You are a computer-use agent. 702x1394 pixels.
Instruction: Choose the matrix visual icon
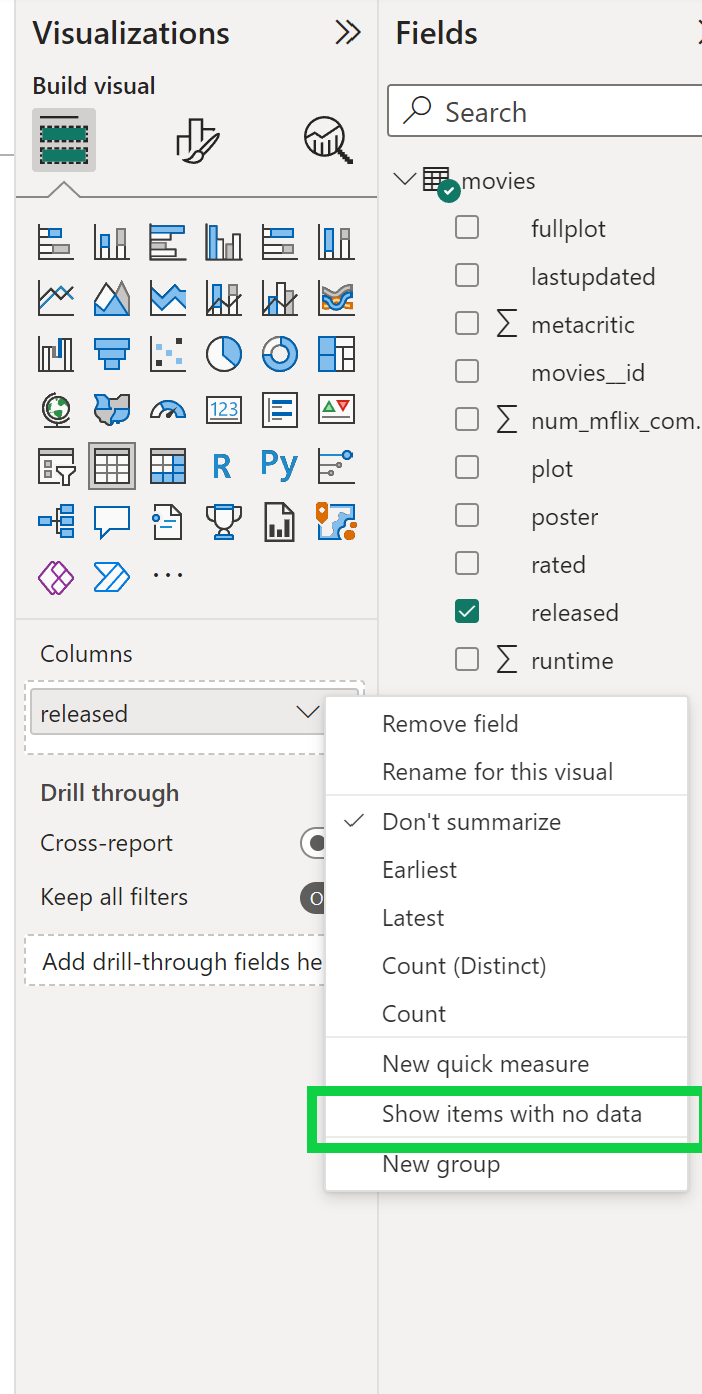167,465
